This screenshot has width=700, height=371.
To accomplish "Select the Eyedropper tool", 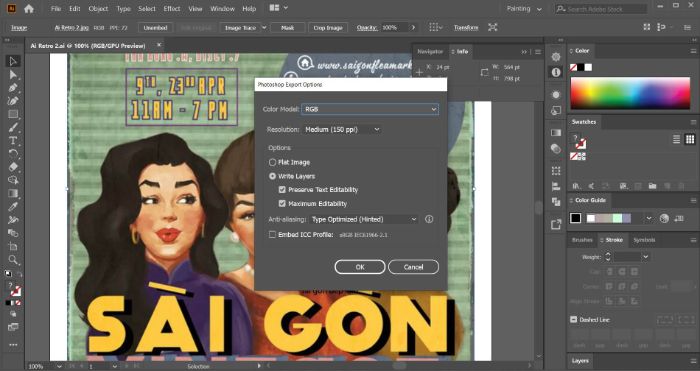I will pos(13,206).
